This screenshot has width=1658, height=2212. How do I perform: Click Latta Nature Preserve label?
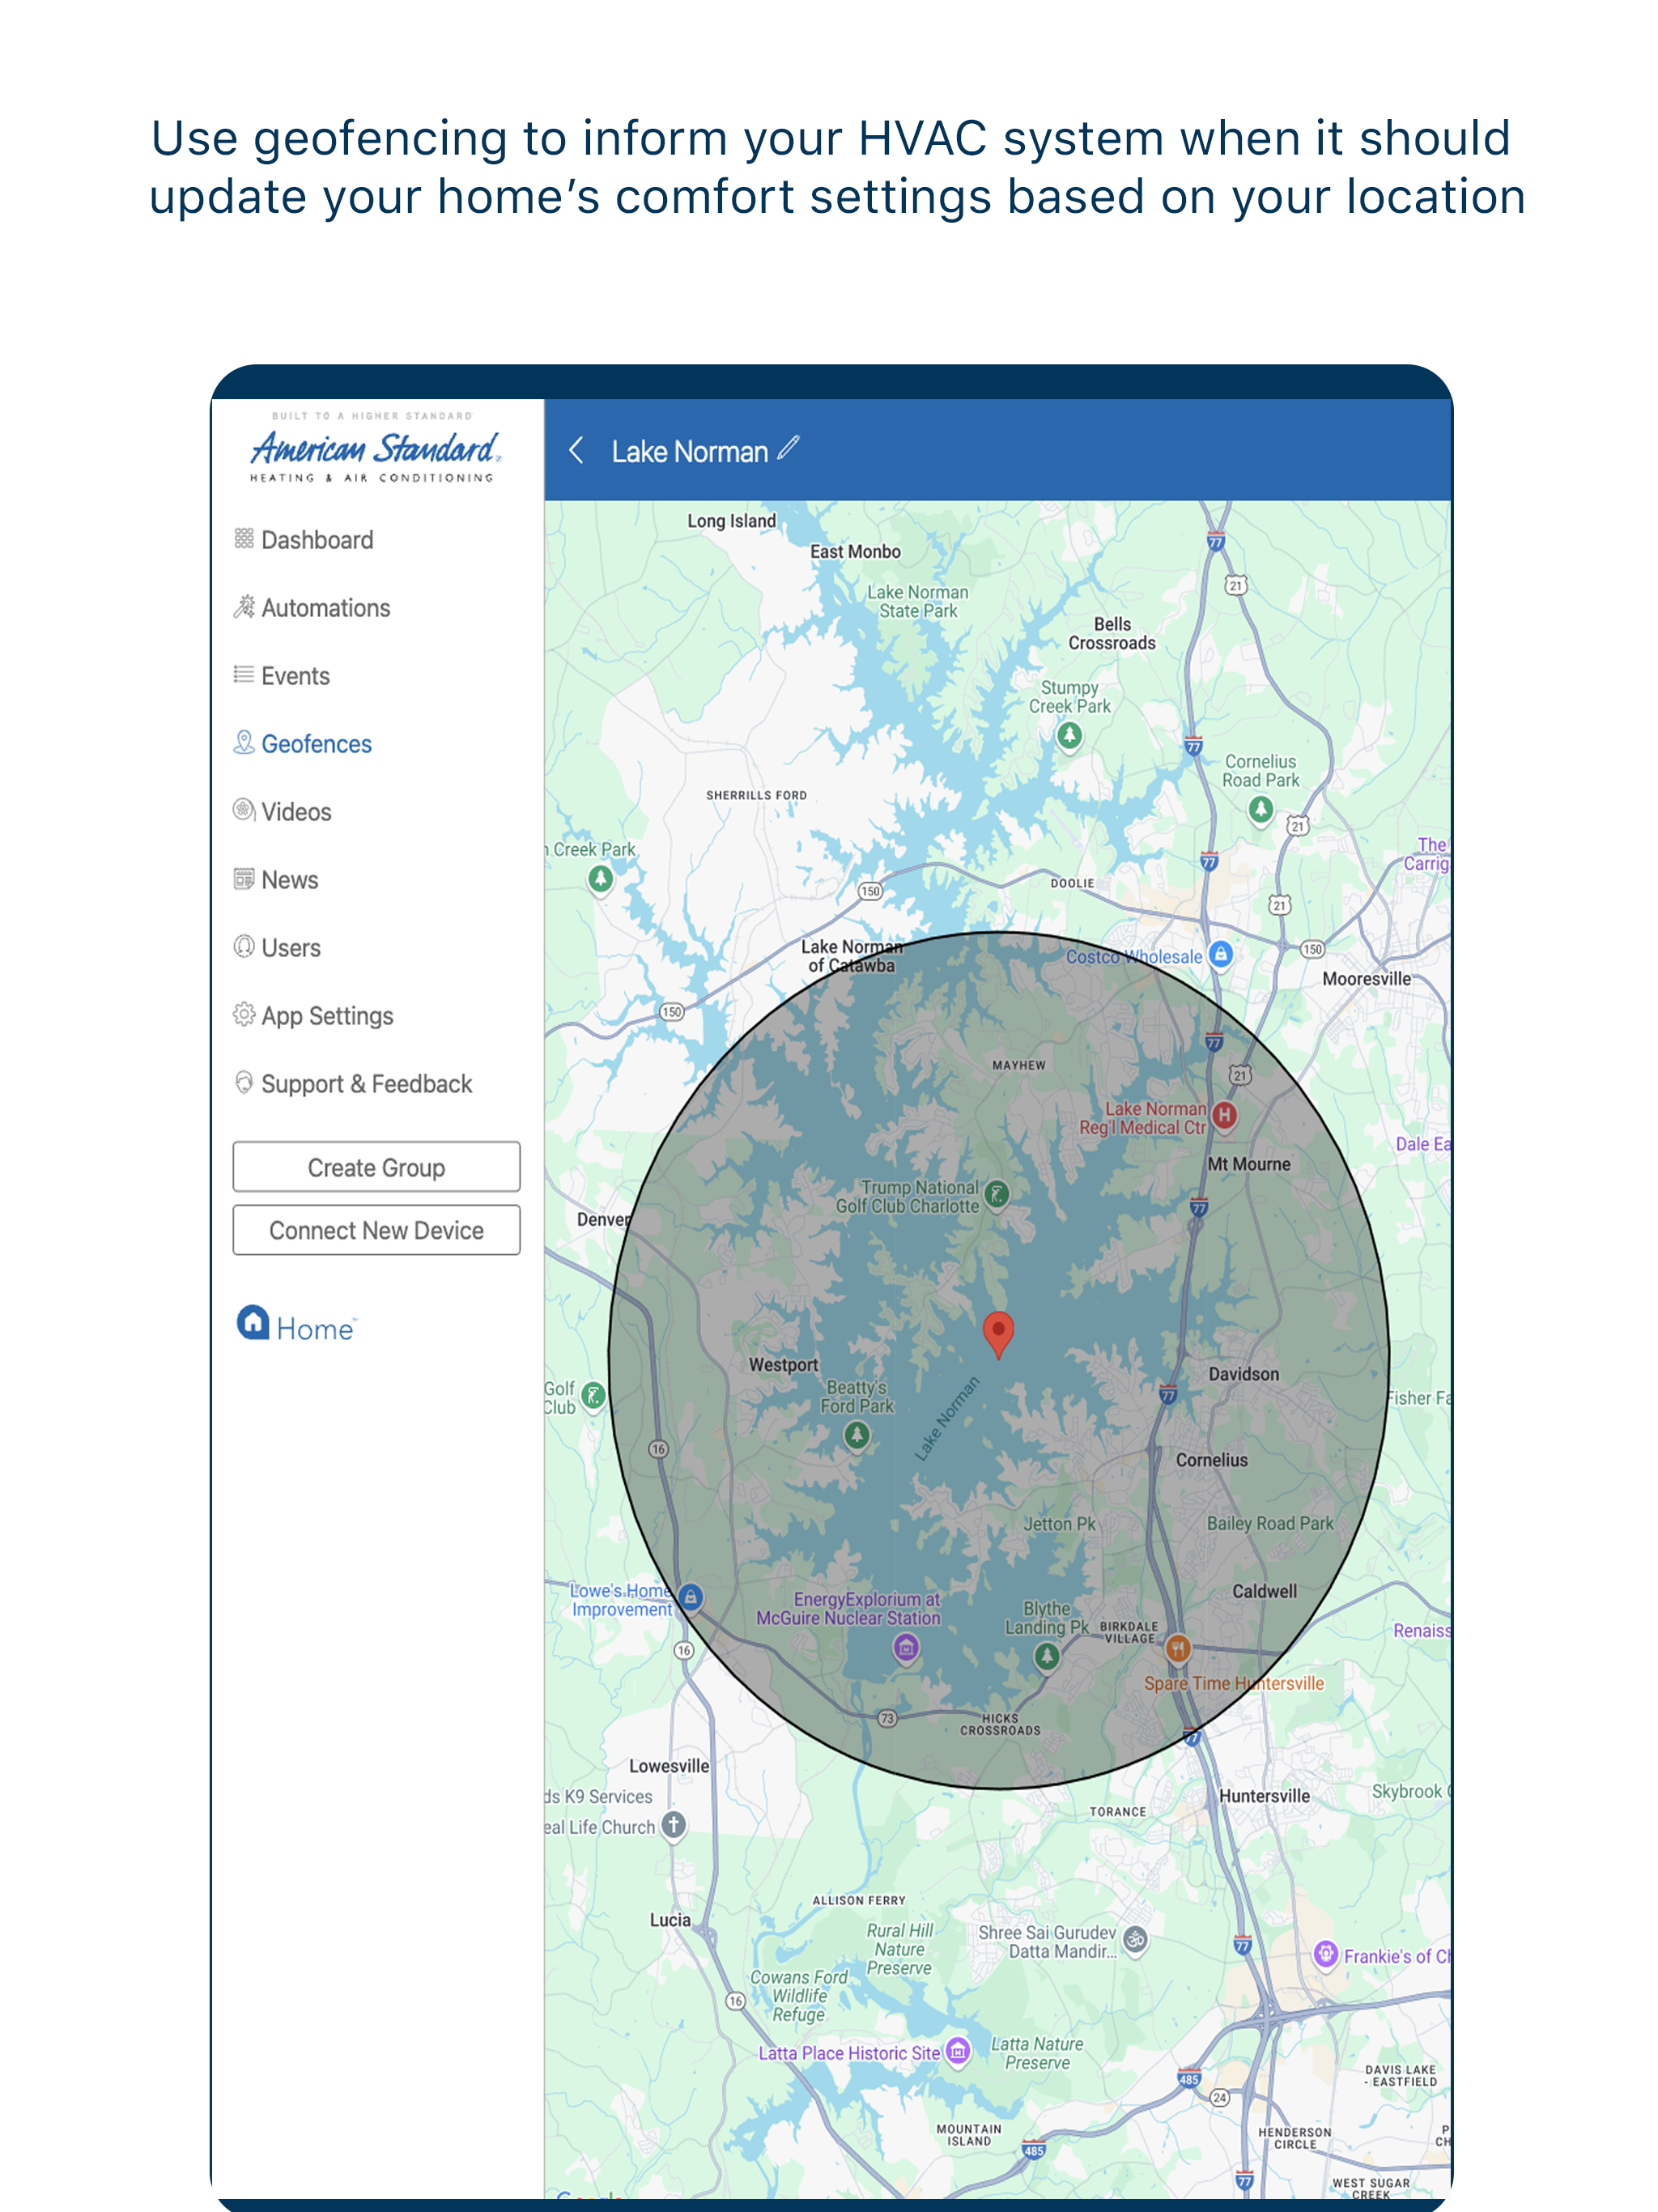[1037, 2054]
